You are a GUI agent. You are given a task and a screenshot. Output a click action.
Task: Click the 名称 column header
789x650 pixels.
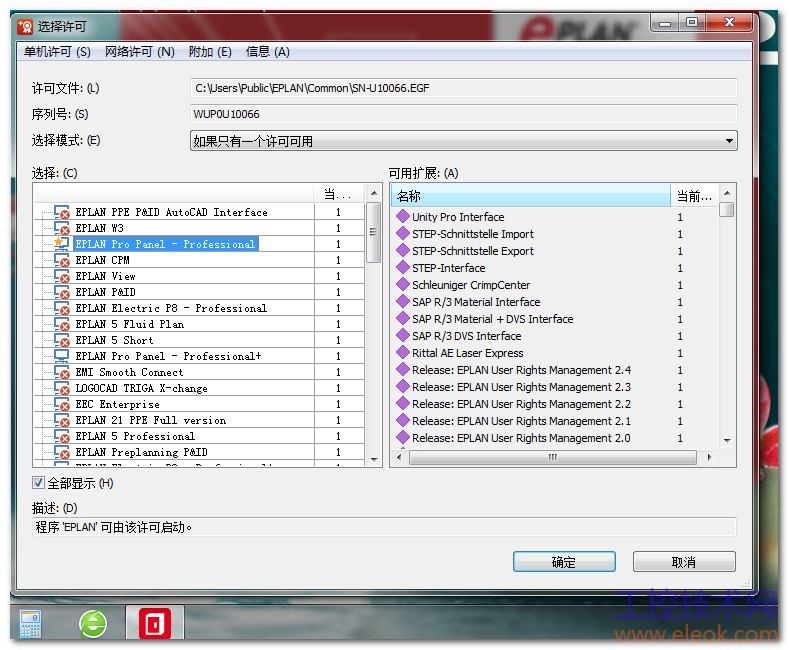pyautogui.click(x=531, y=196)
